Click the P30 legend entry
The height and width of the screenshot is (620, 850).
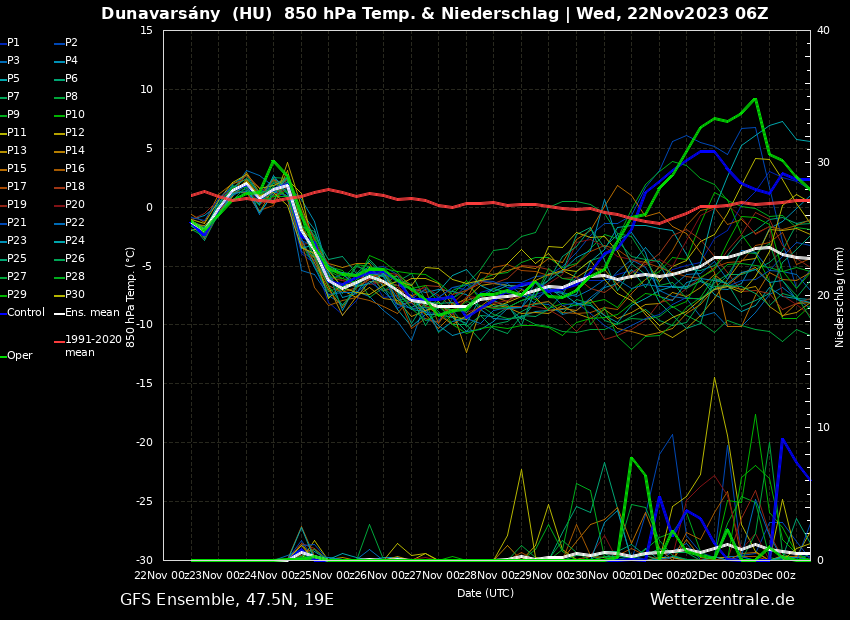click(x=74, y=295)
